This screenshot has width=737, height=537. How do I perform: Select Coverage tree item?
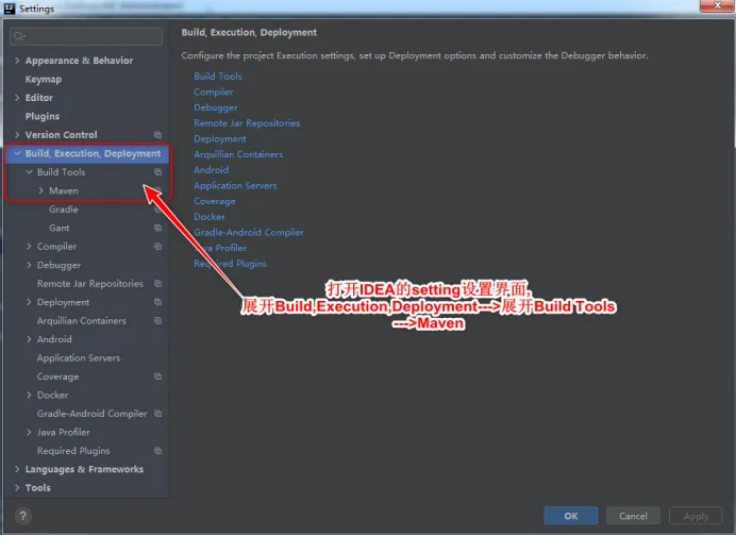point(58,377)
